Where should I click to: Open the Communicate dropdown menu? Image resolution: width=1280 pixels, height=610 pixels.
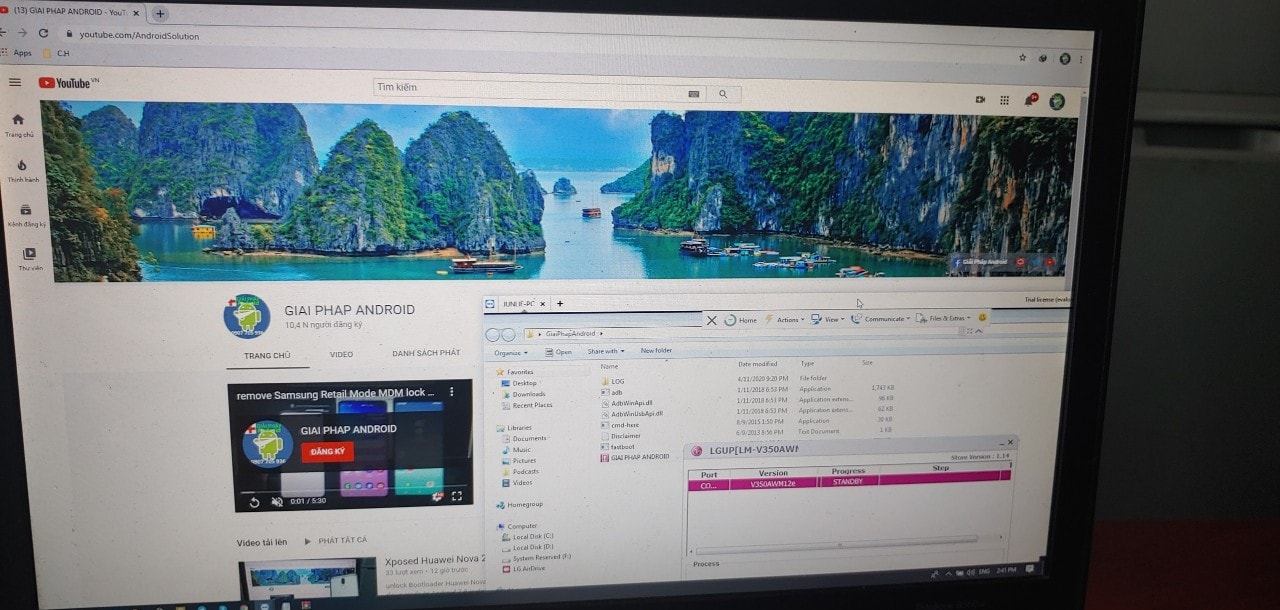tap(882, 319)
